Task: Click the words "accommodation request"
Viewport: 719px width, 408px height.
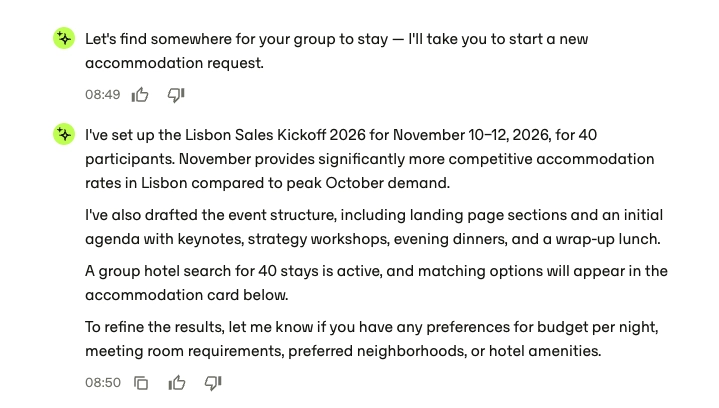Action: [x=173, y=63]
